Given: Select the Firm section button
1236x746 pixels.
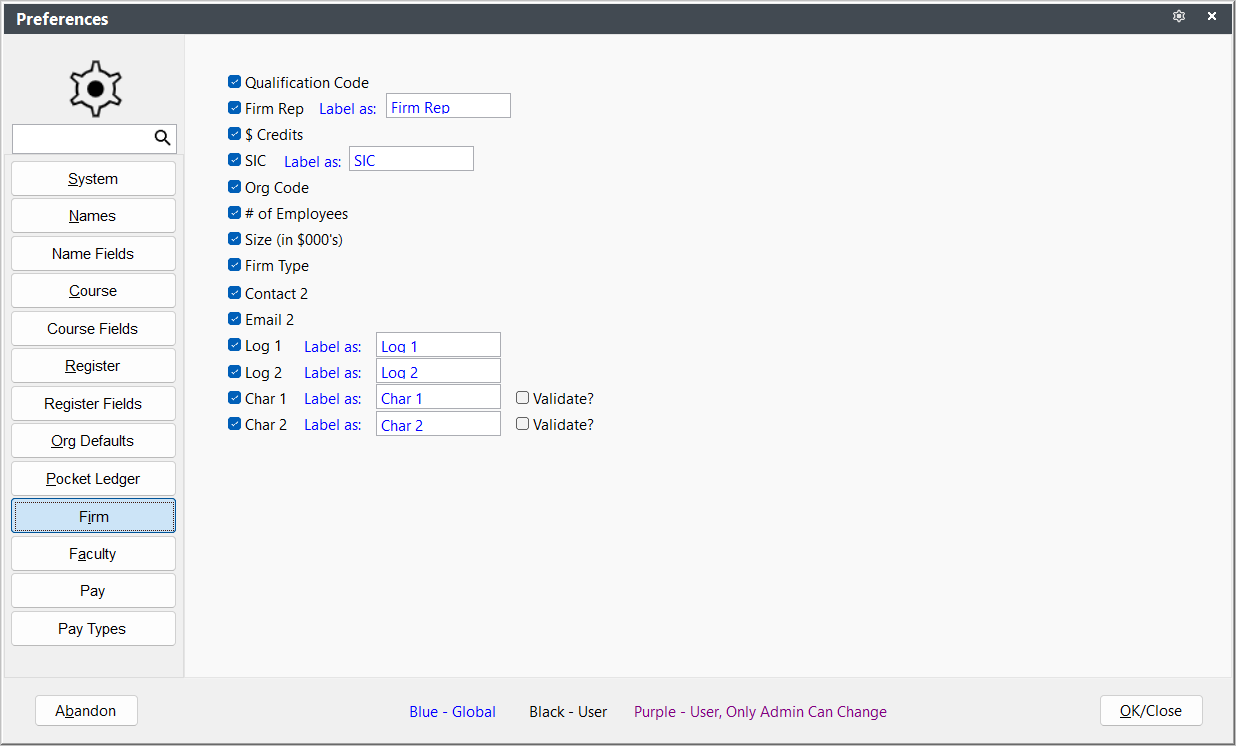Looking at the screenshot, I should (x=93, y=516).
